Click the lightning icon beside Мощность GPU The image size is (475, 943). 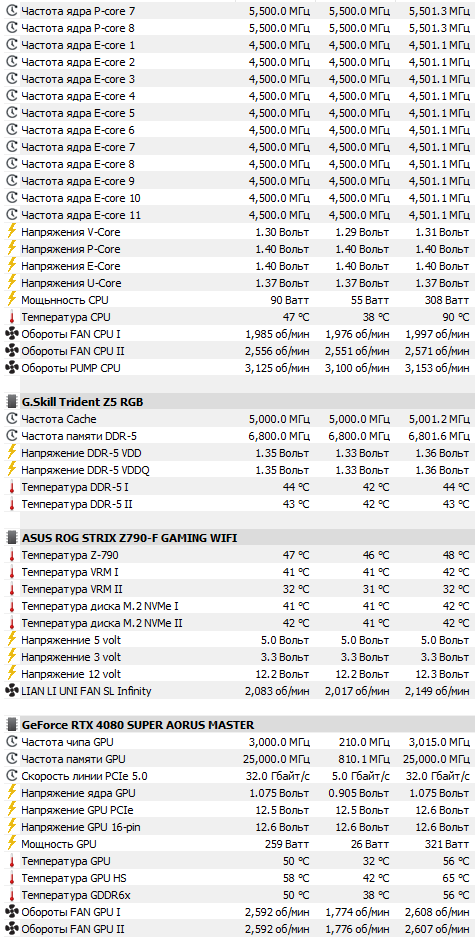[11, 844]
